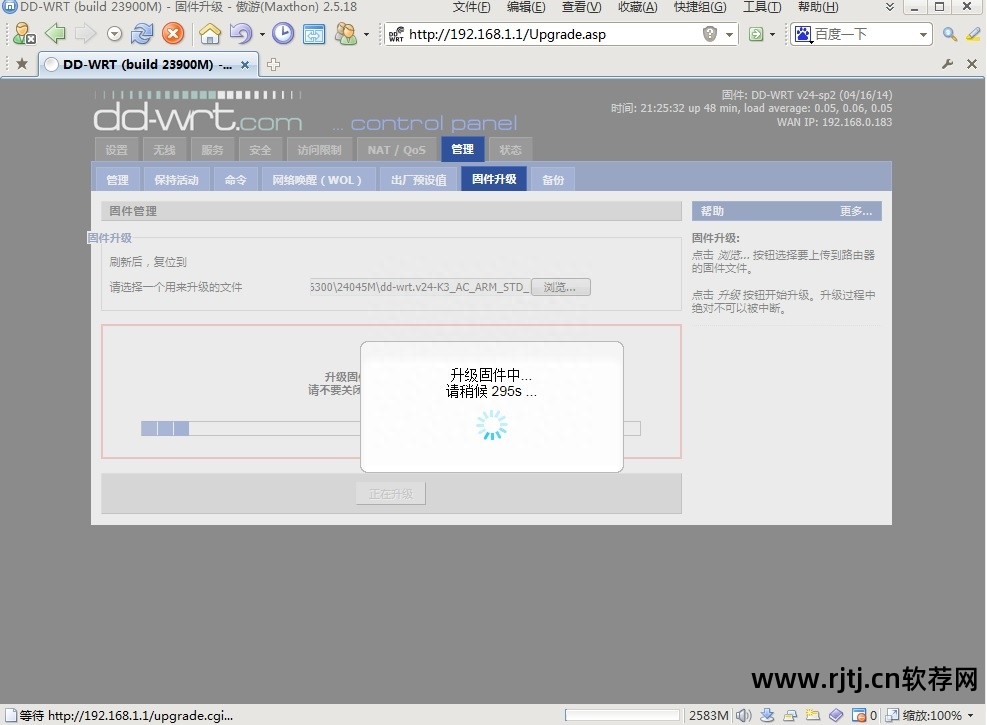Image resolution: width=987 pixels, height=725 pixels.
Task: Click the X icon at the tab bar's right end
Action: coord(972,64)
